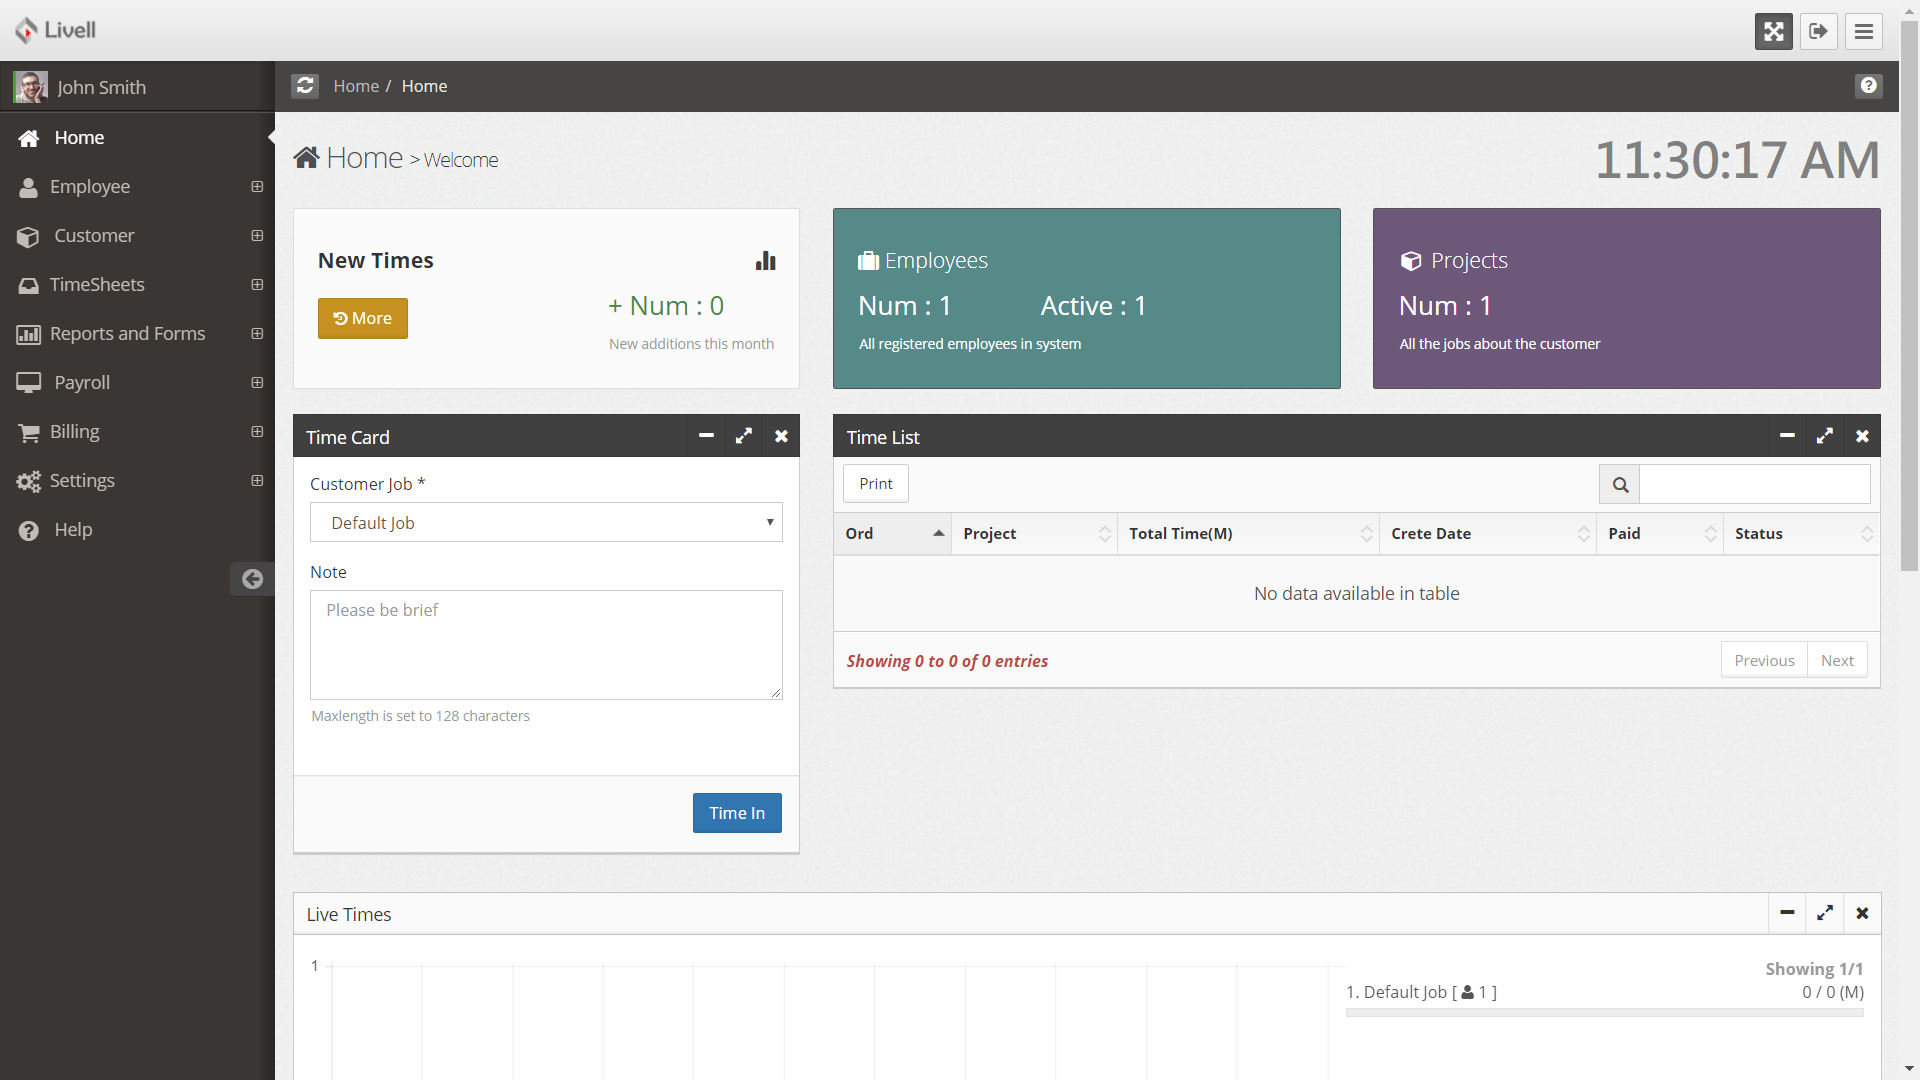Open the hamburger menu icon
Screen dimensions: 1920x1080
(1863, 31)
